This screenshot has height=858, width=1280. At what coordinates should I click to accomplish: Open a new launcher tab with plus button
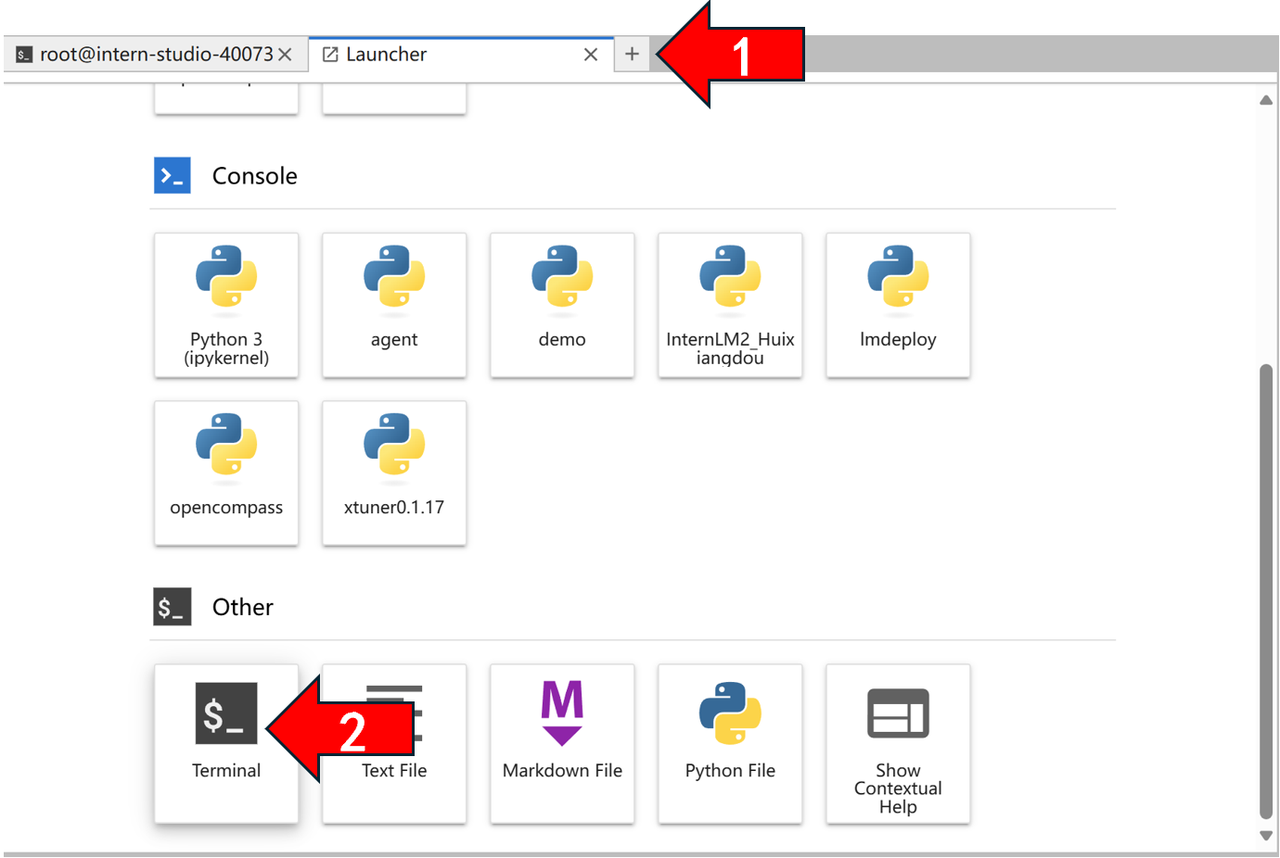631,55
